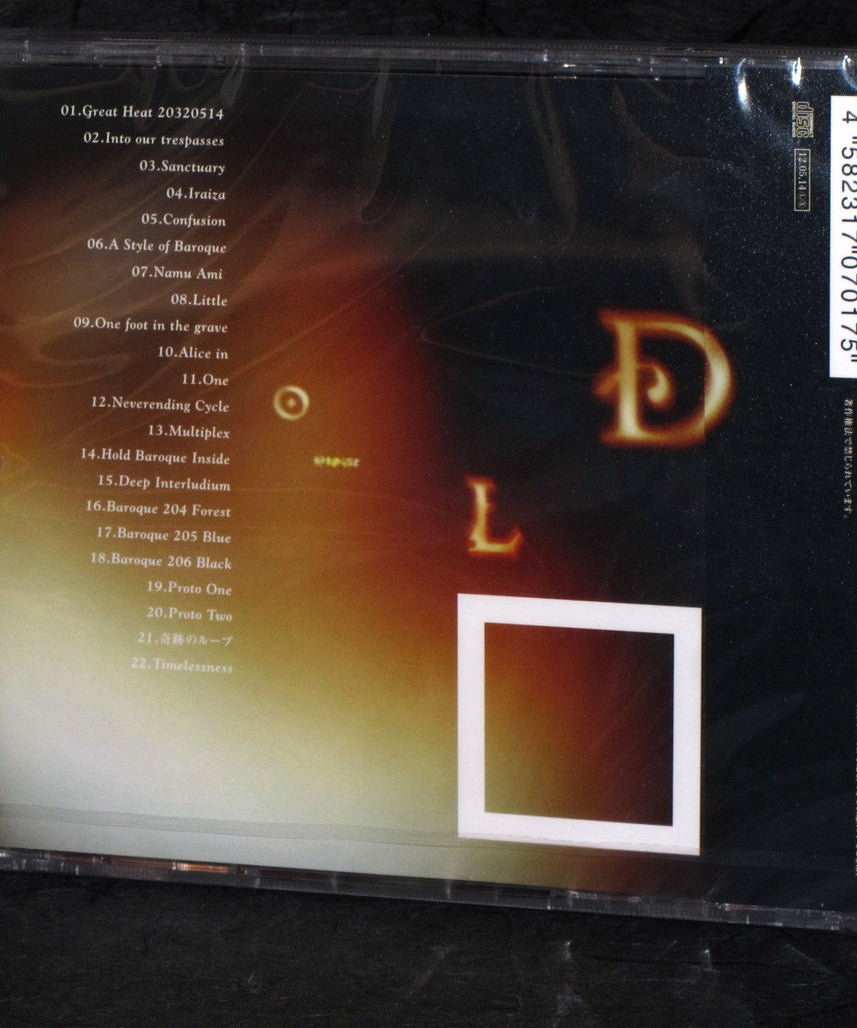This screenshot has width=857, height=1028.
Task: Click the white square frame graphic
Action: 579,724
